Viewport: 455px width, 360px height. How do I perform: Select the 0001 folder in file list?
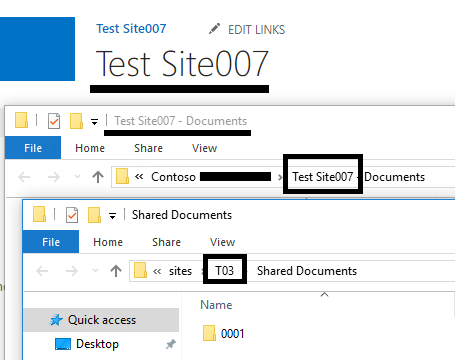[224, 333]
